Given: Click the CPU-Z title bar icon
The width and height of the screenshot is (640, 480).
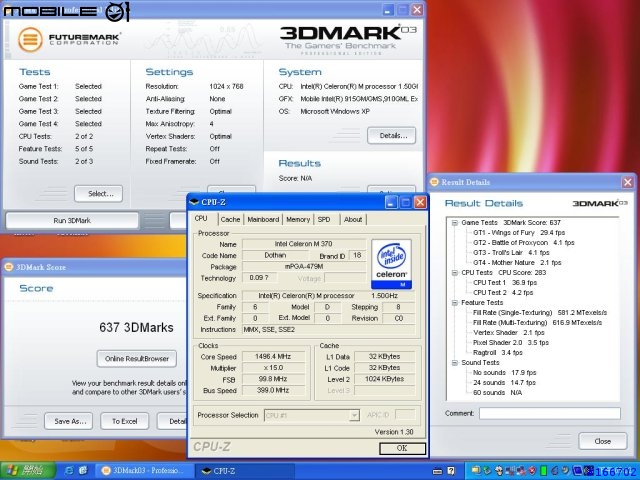Looking at the screenshot, I should pyautogui.click(x=194, y=202).
